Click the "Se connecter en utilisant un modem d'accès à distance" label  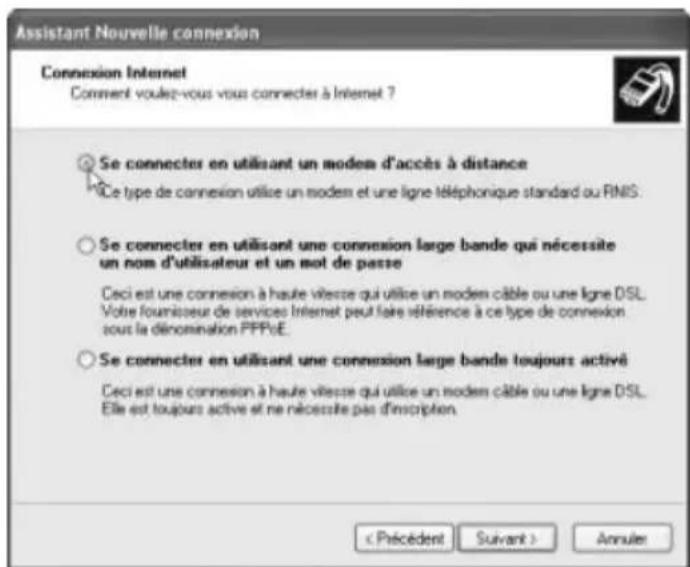313,163
